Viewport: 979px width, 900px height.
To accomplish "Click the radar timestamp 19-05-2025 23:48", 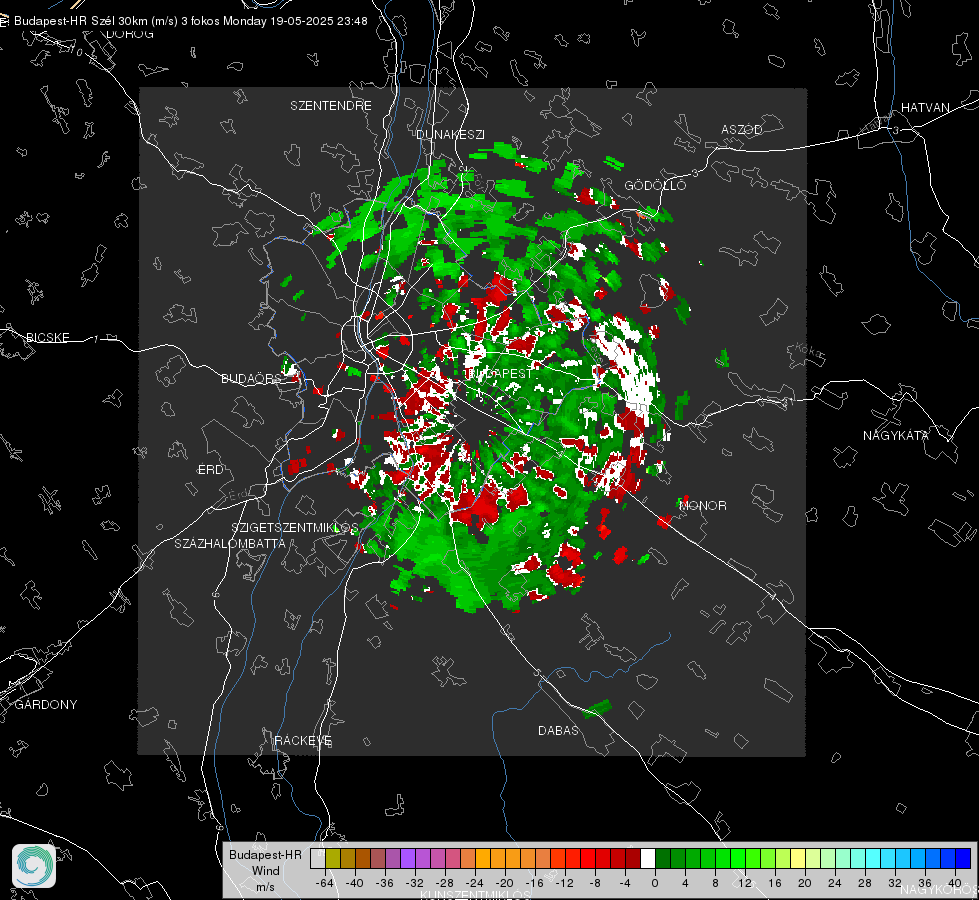I will click(318, 21).
